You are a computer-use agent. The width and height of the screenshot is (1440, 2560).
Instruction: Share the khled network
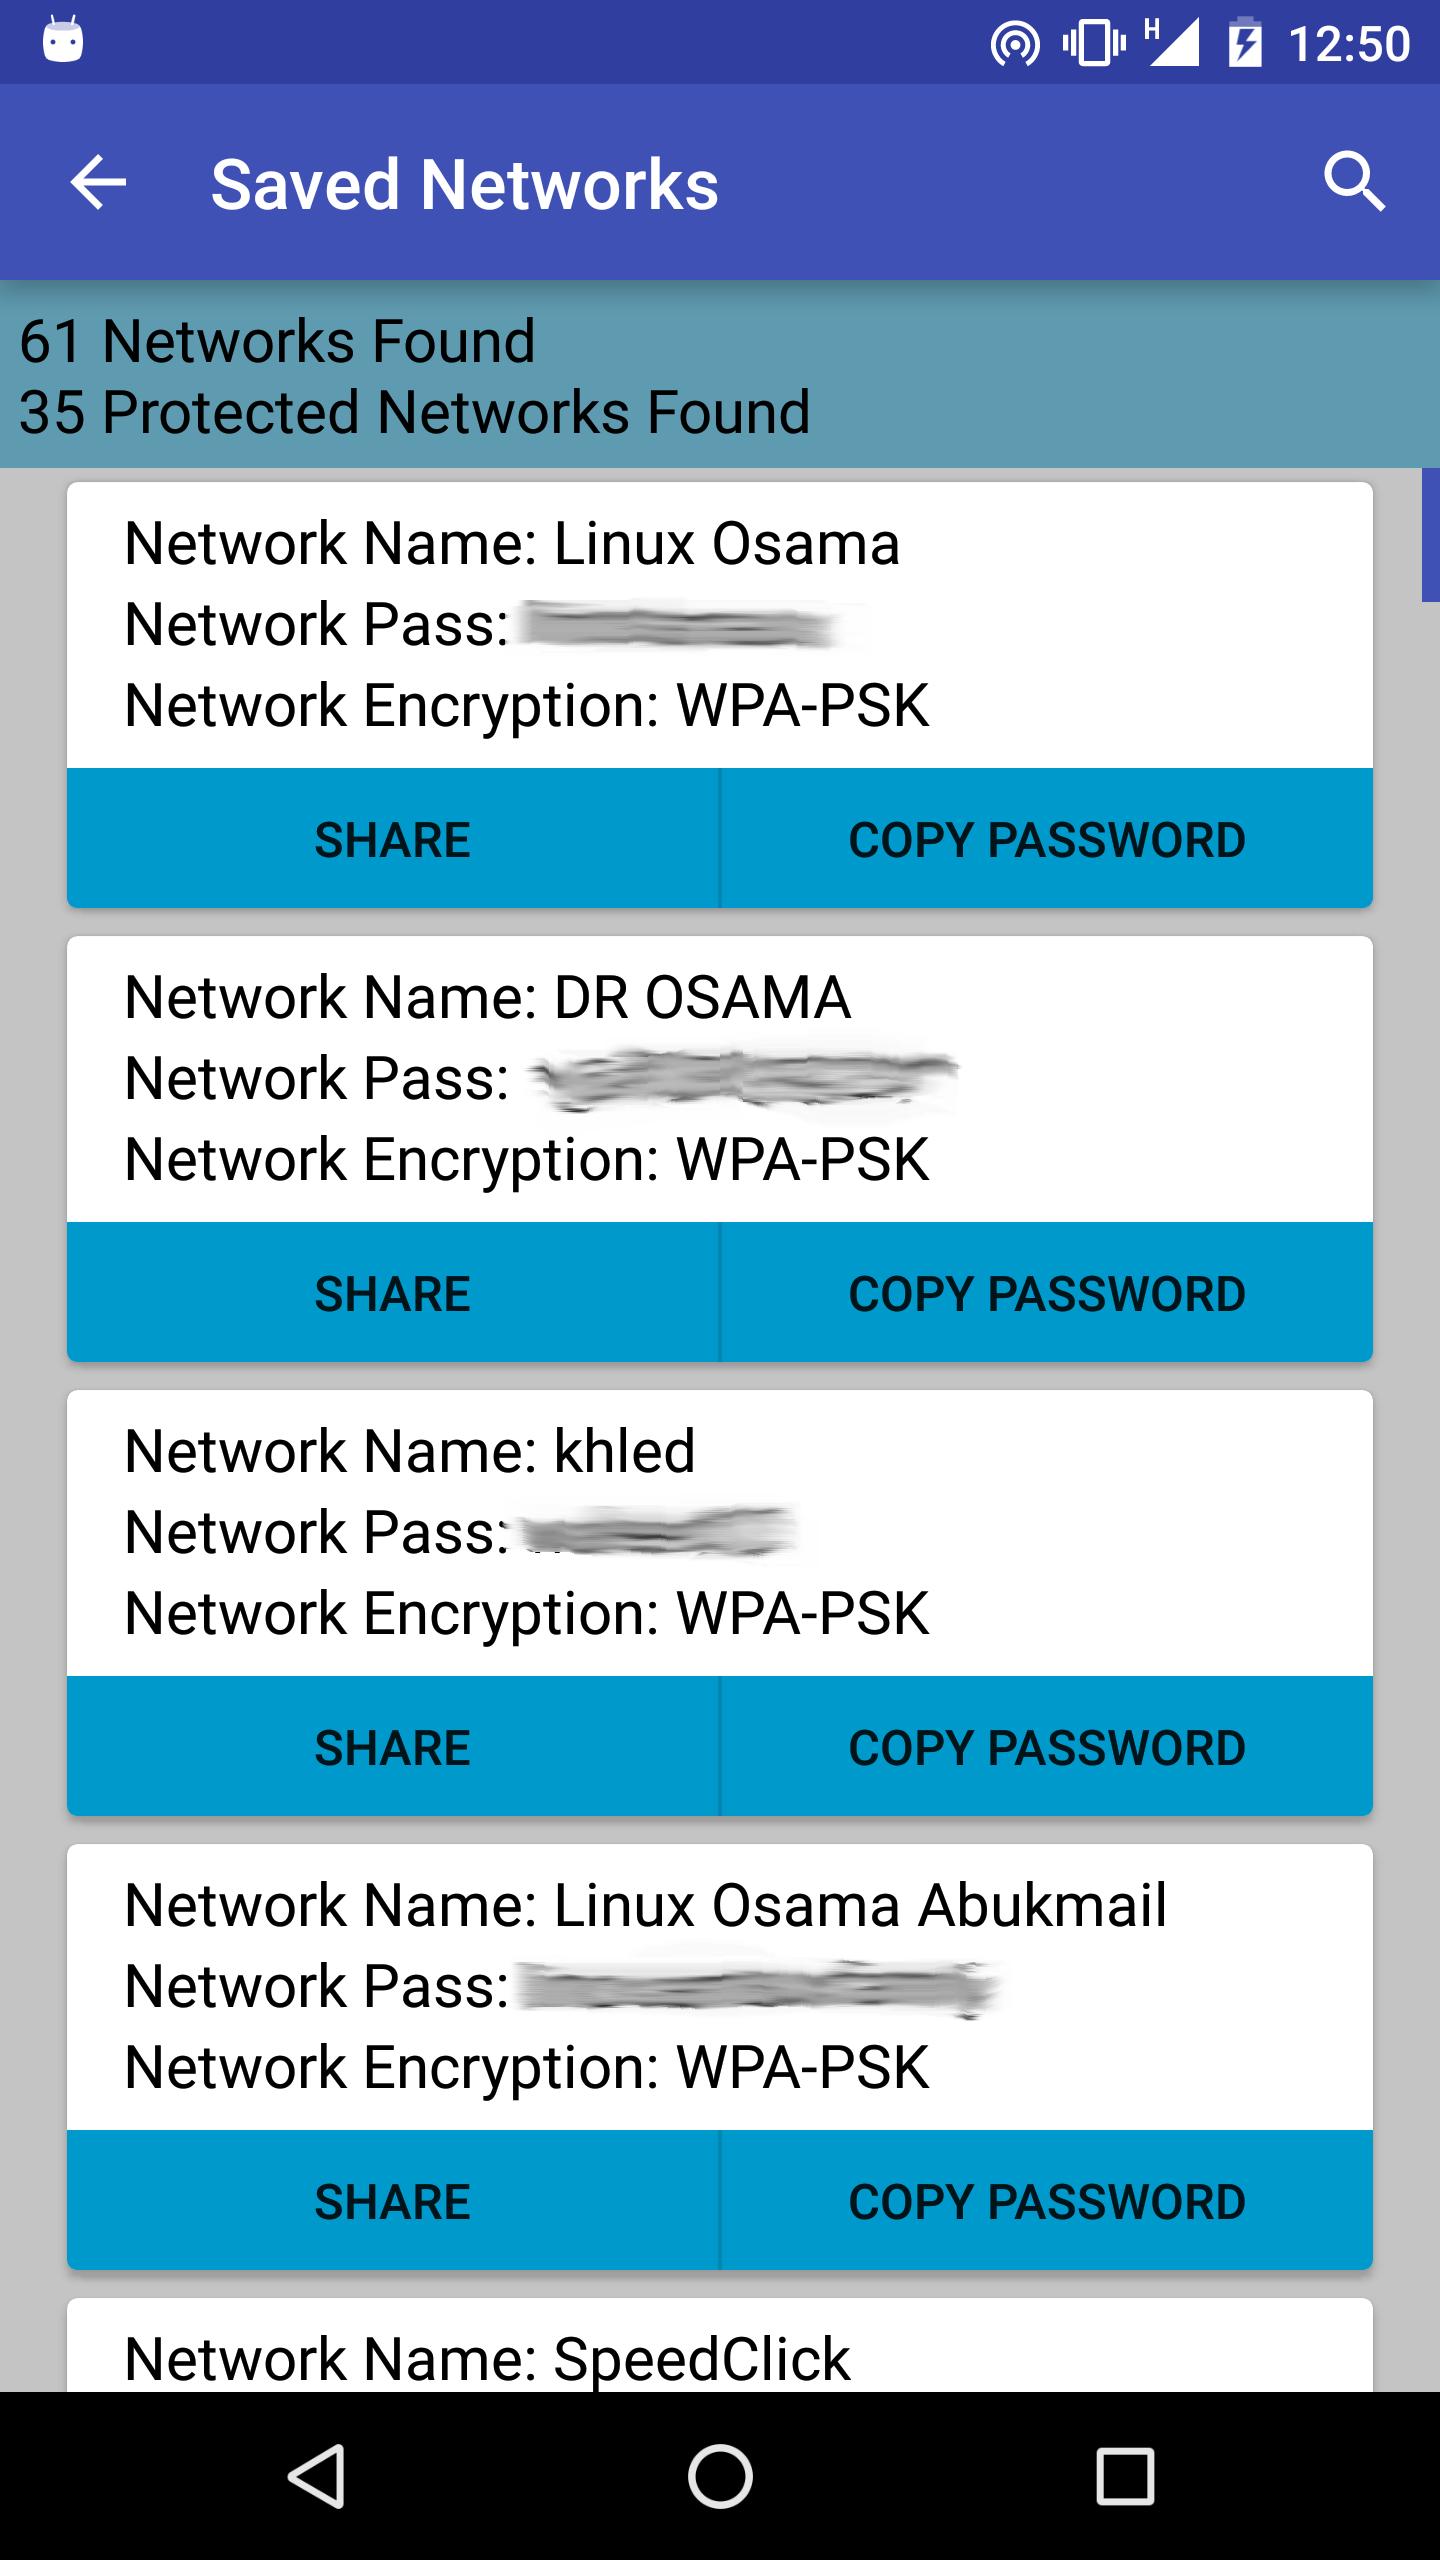(393, 1747)
